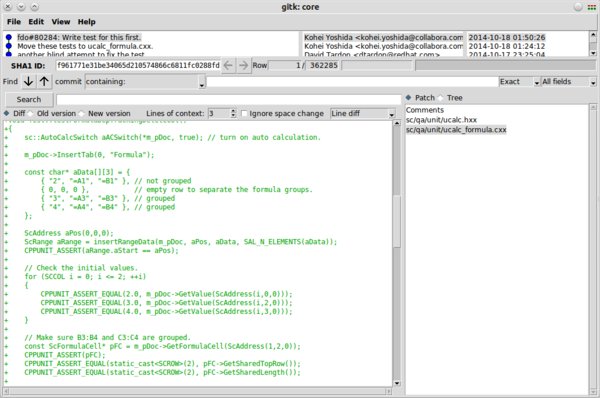Open the All fields dropdown
This screenshot has height=398, width=600.
click(x=569, y=82)
